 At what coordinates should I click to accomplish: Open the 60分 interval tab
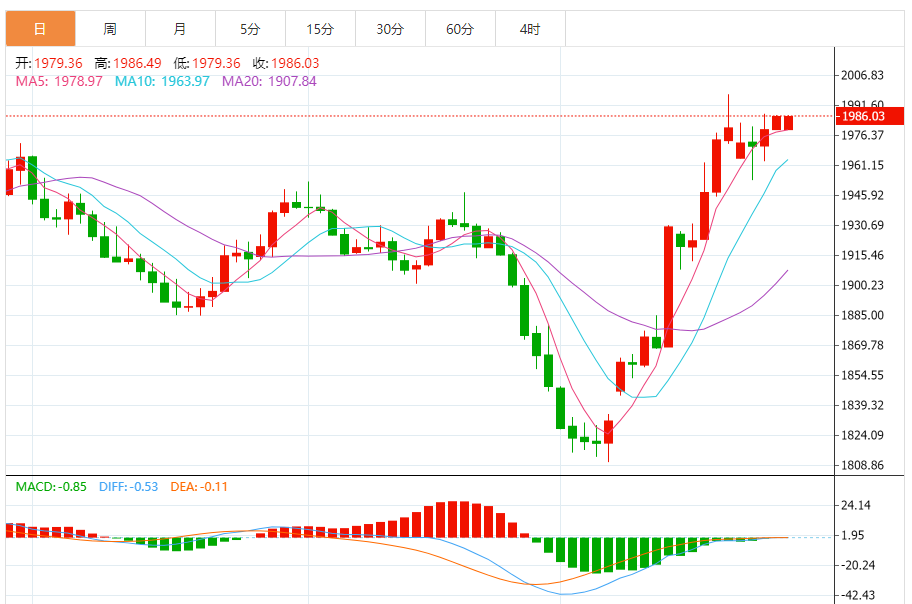tap(460, 29)
